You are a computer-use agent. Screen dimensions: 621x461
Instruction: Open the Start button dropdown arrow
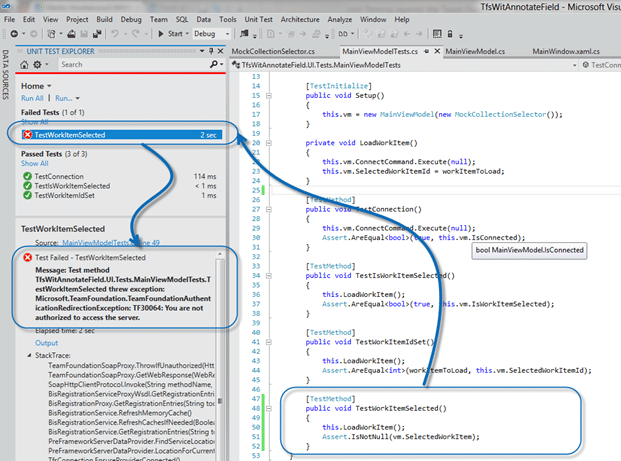187,34
